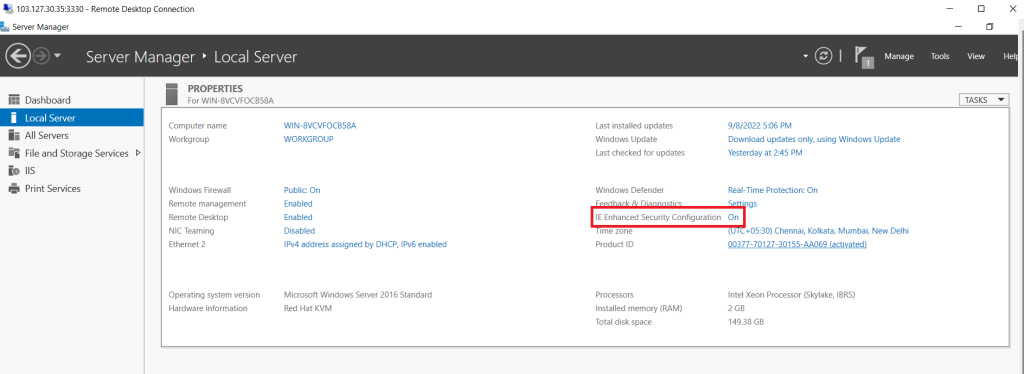Select the All Servers sidebar icon
Viewport: 1024px width, 374px height.
13,135
